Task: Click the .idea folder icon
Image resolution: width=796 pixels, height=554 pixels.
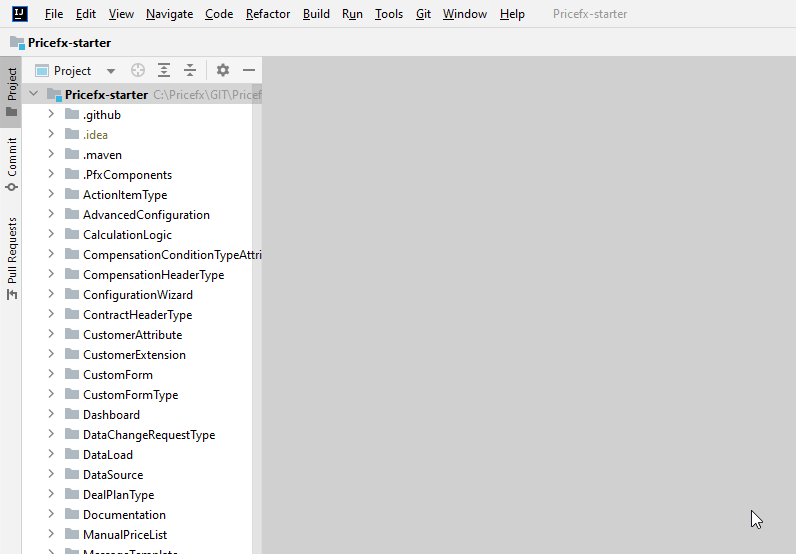Action: point(72,134)
